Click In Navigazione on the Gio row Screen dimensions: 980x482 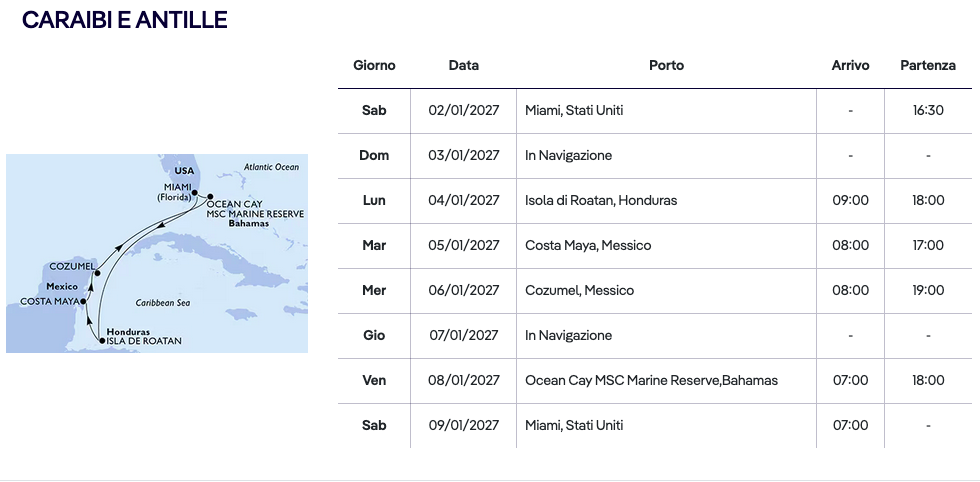[569, 336]
